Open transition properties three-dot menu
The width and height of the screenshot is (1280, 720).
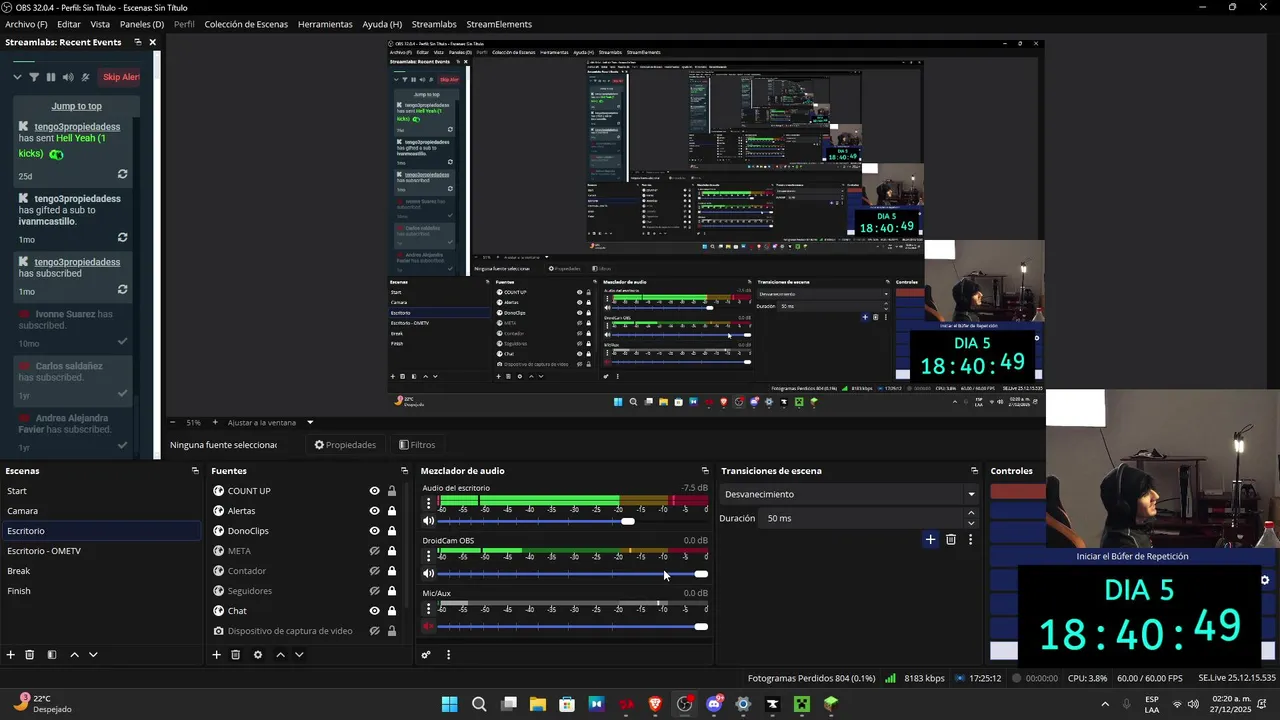click(x=970, y=540)
